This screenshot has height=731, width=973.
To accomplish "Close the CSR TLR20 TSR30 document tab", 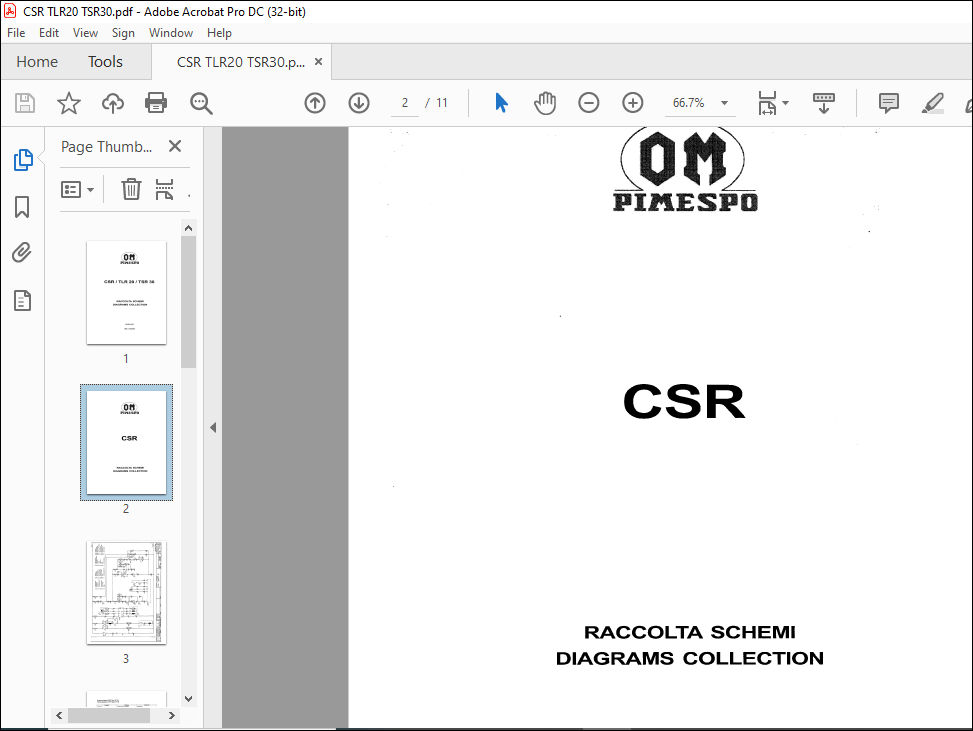I will [318, 62].
